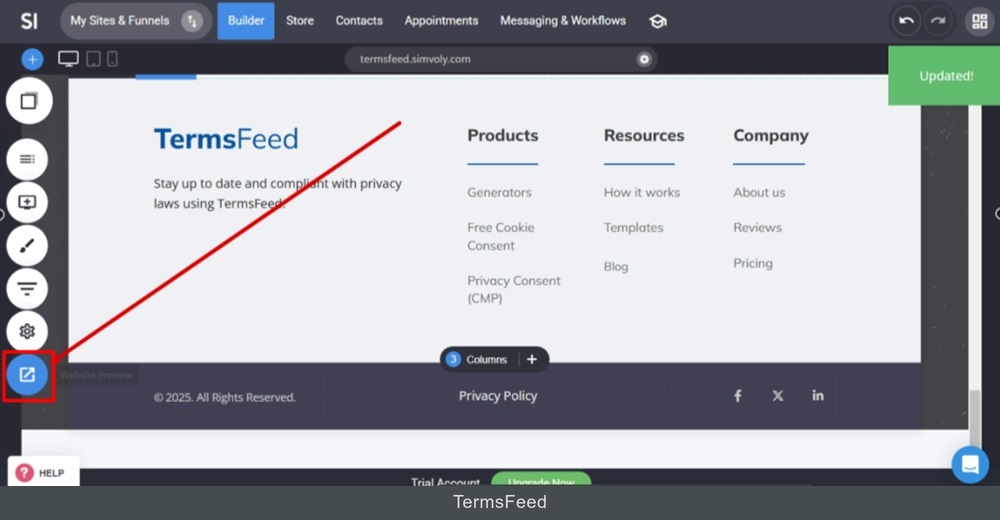Click the HELP button
This screenshot has height=520, width=1000.
(43, 473)
